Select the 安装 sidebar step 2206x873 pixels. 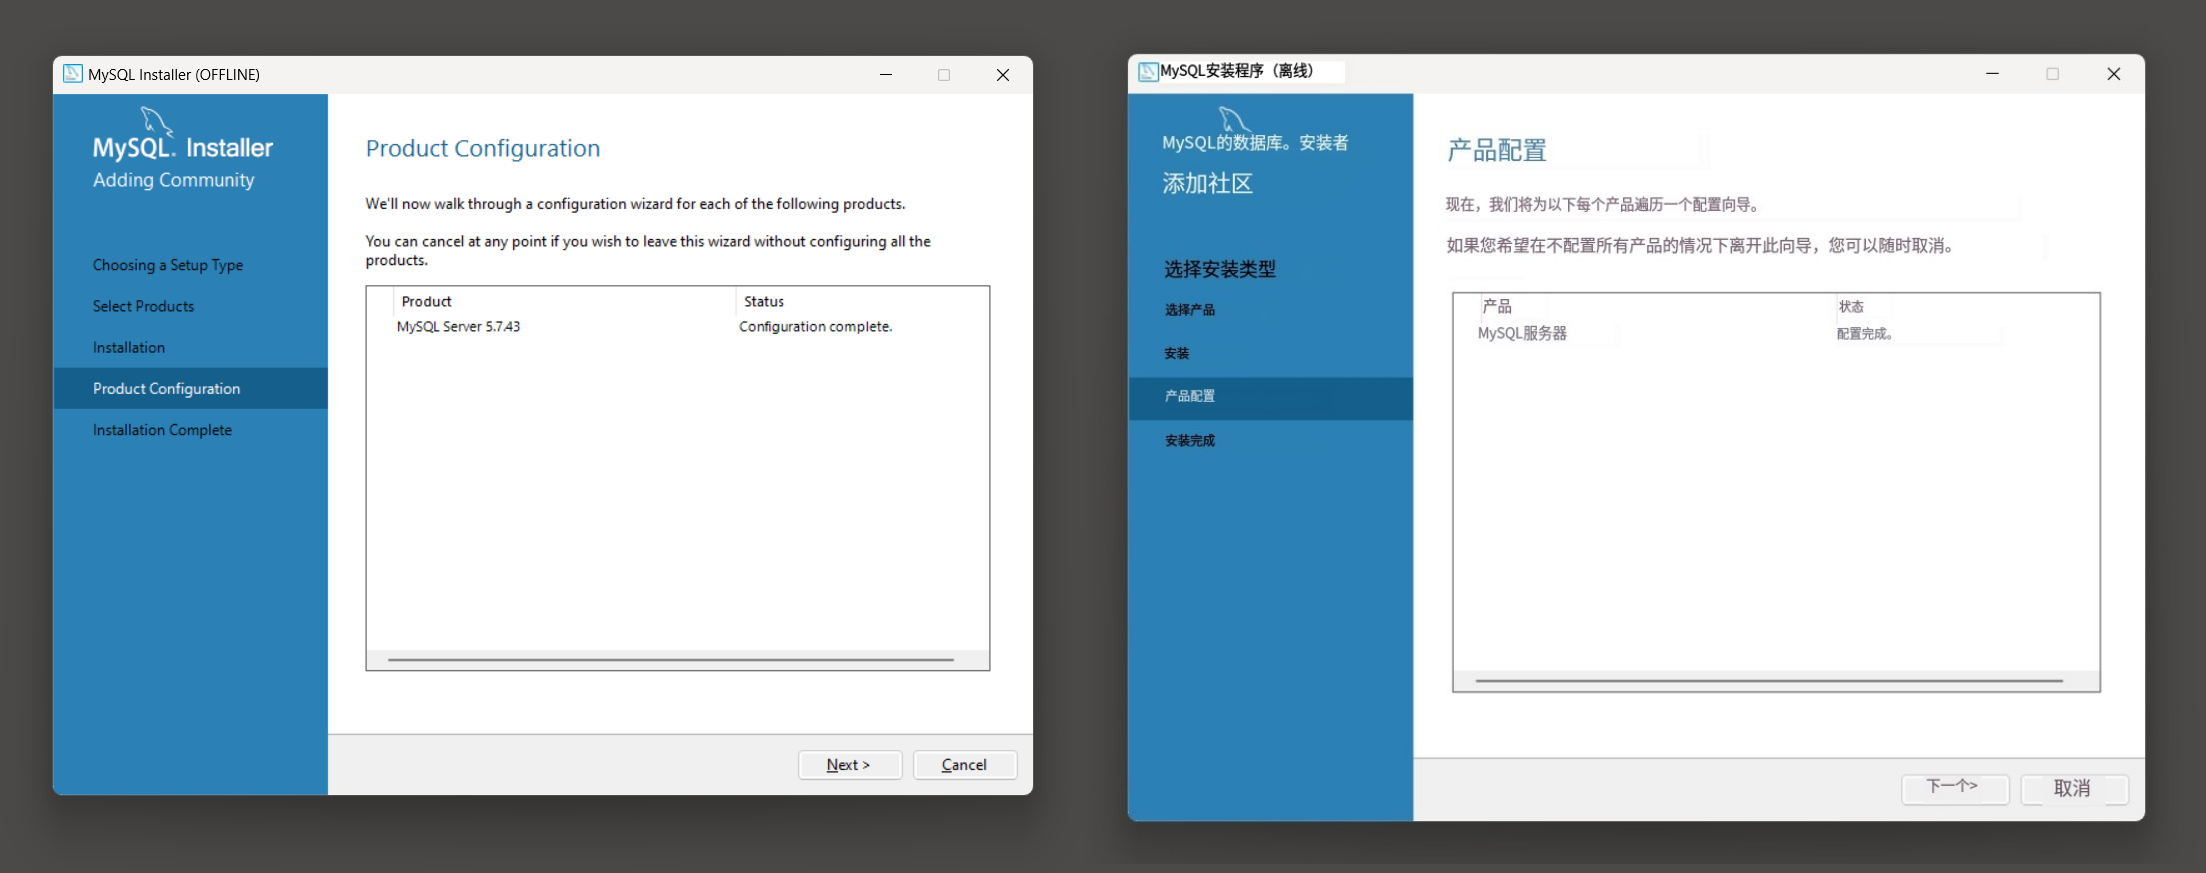click(x=1177, y=353)
